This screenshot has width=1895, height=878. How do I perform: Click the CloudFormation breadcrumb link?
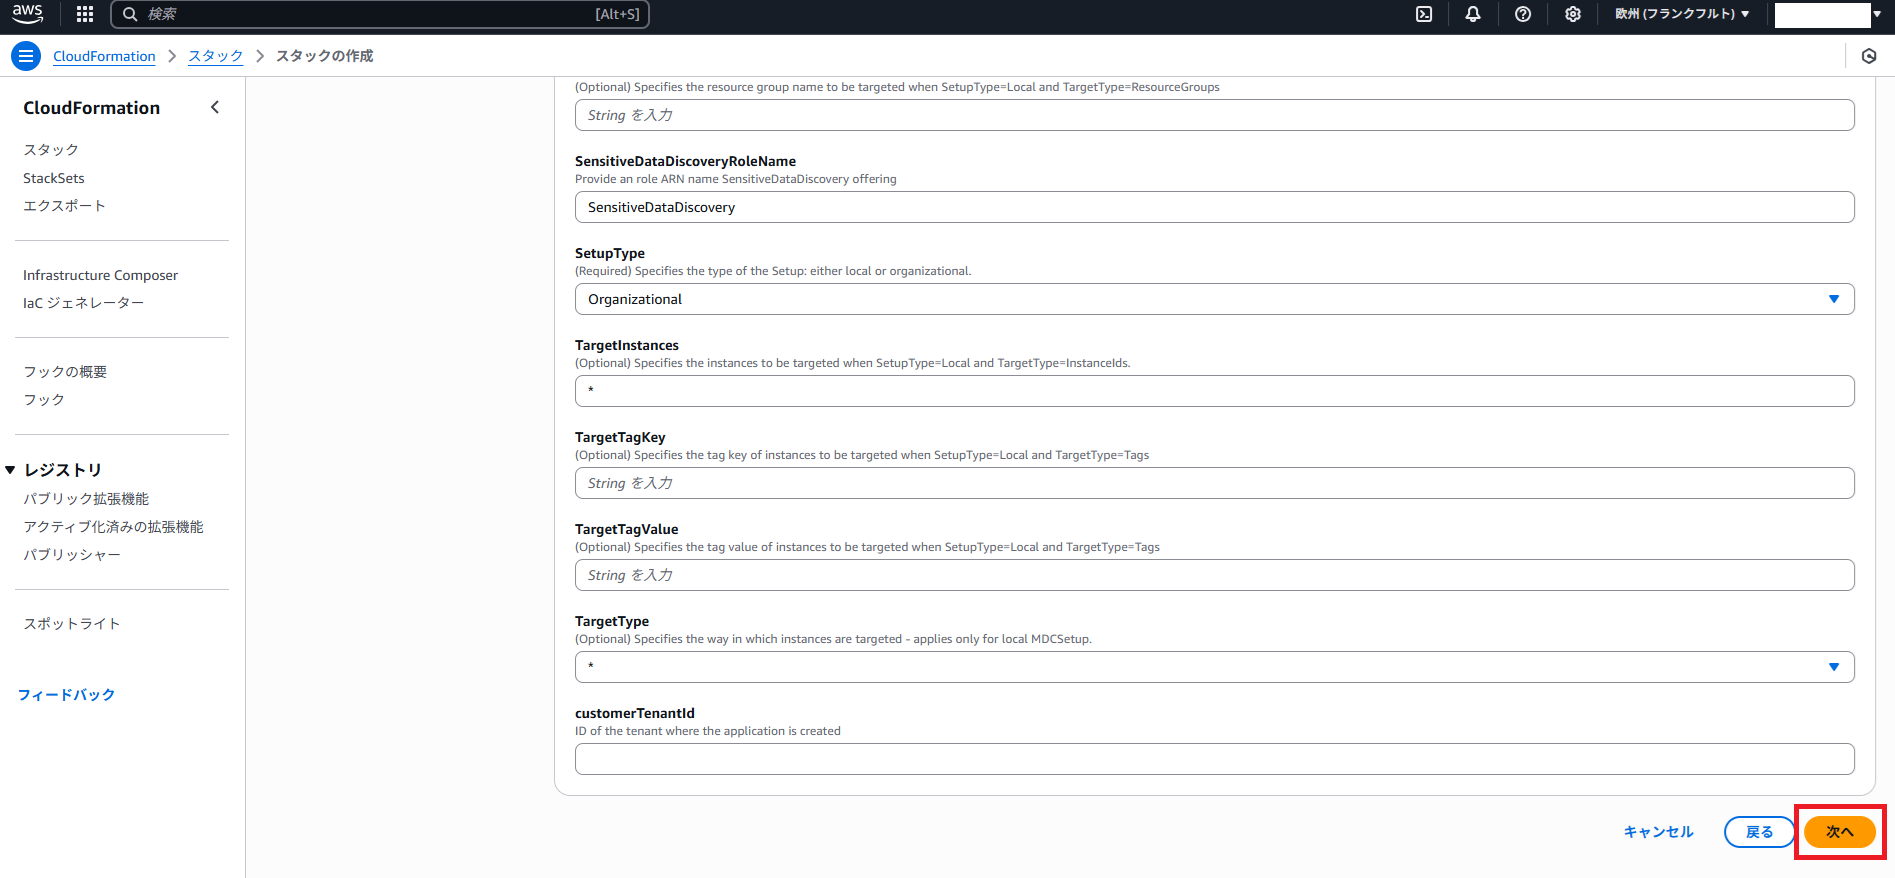point(104,56)
